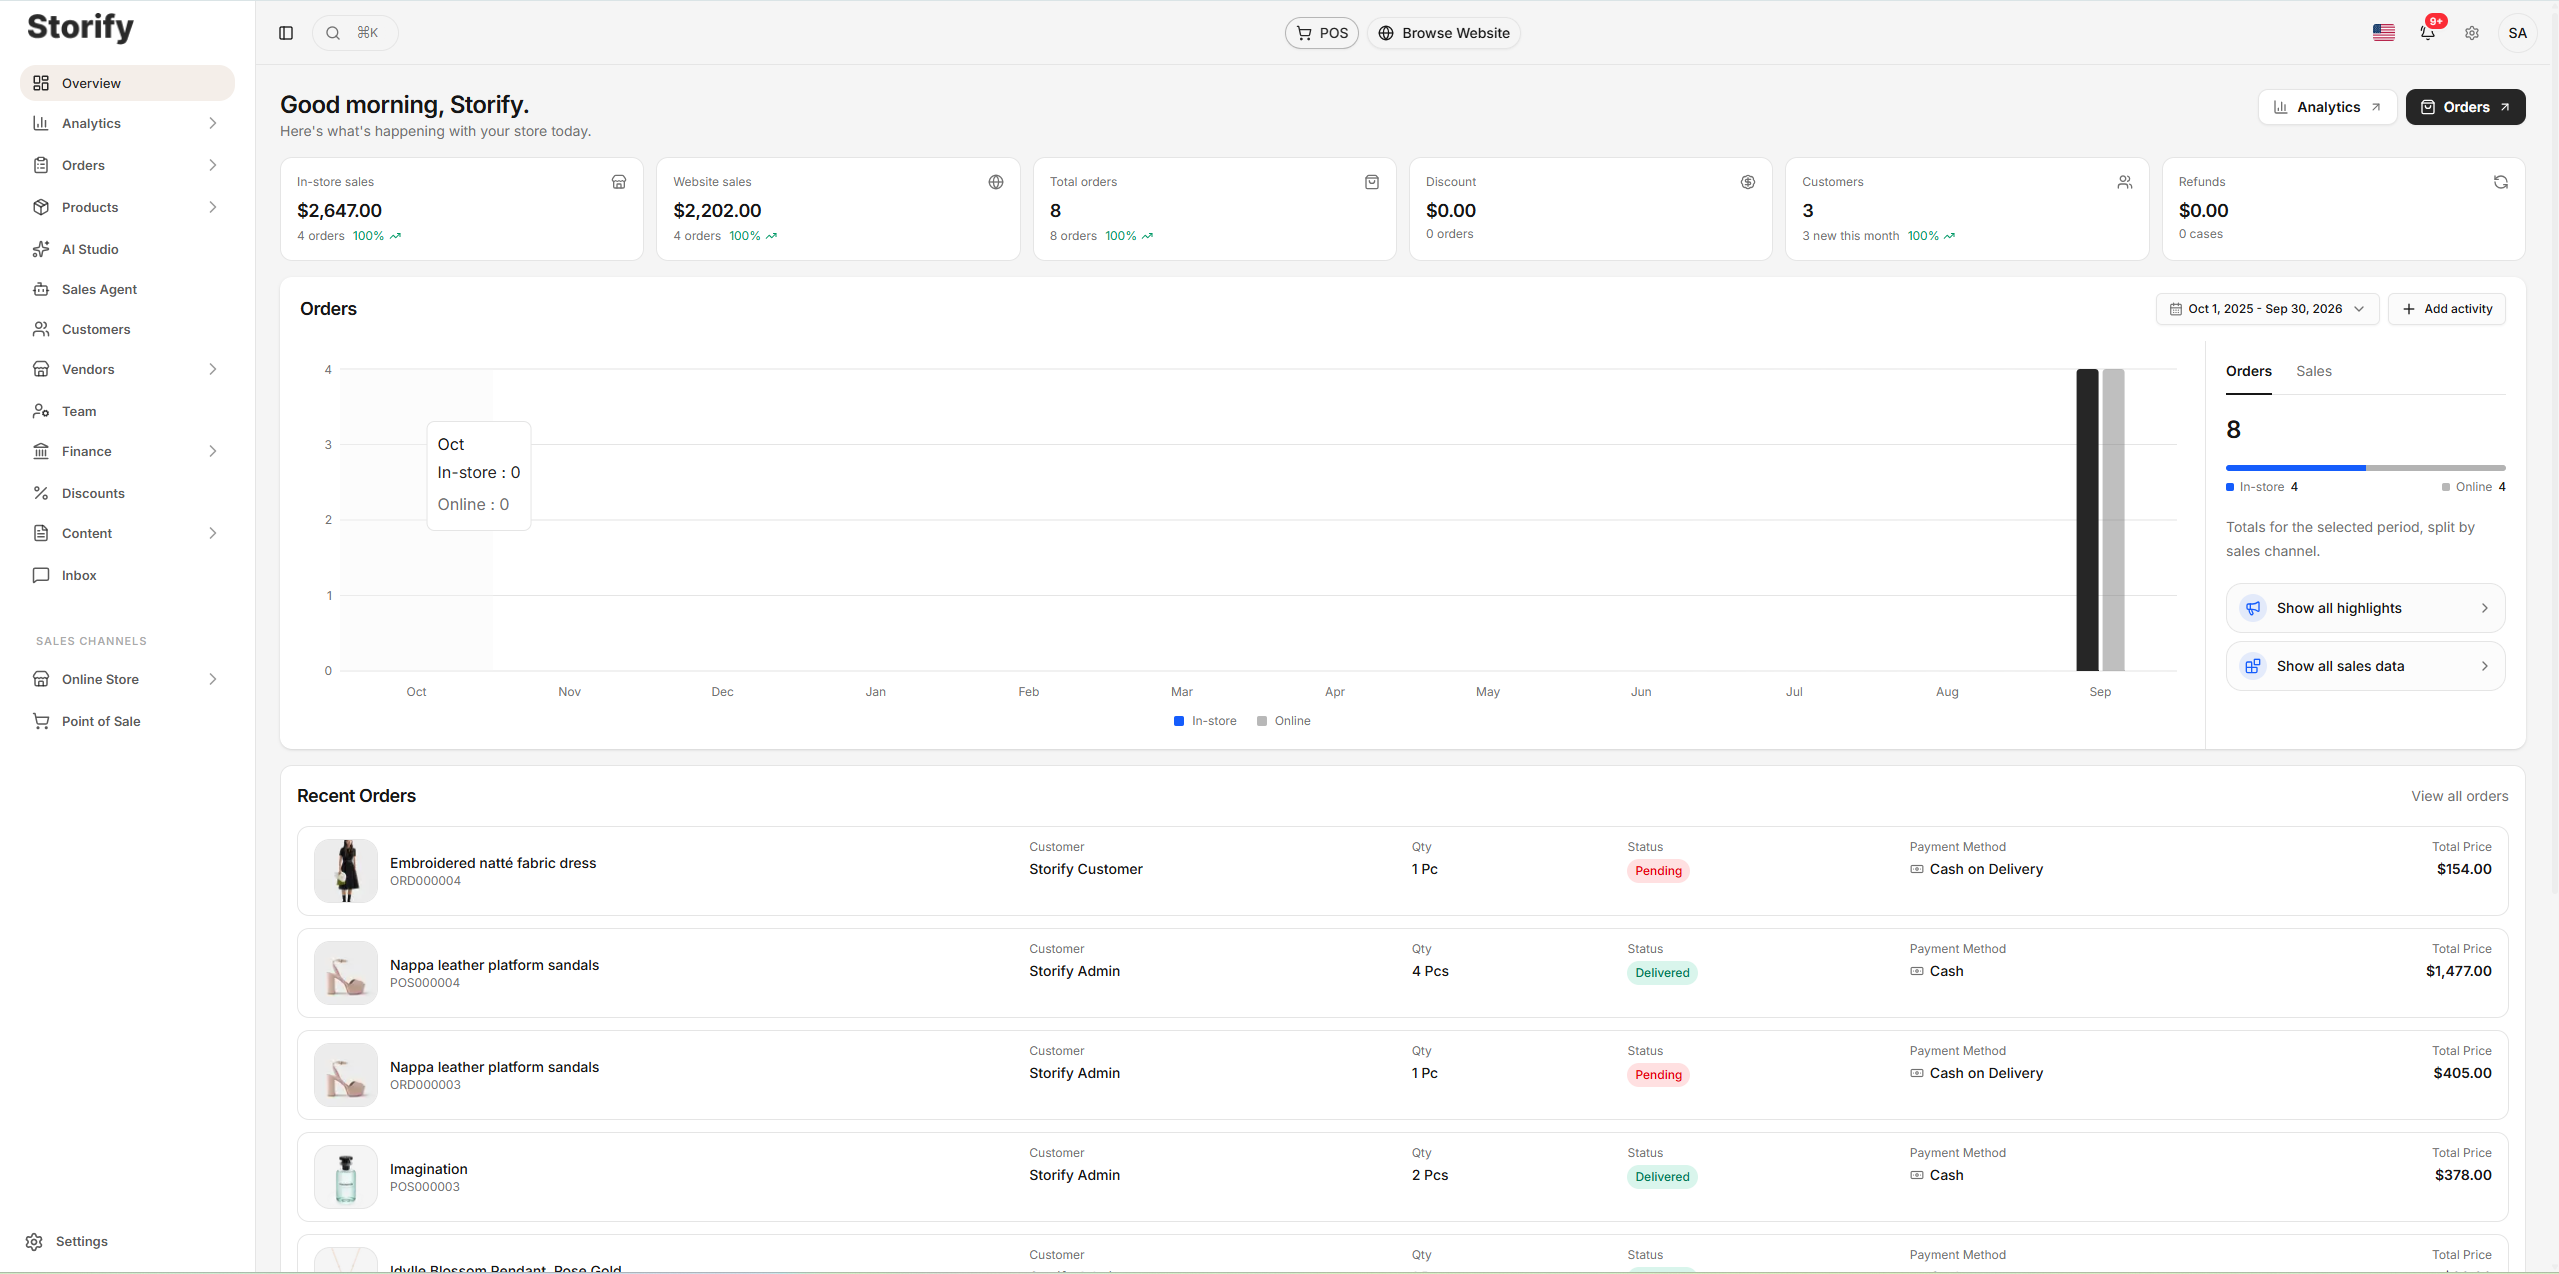The image size is (2559, 1274).
Task: Expand the Orders sidebar submenu chevron
Action: click(x=213, y=165)
